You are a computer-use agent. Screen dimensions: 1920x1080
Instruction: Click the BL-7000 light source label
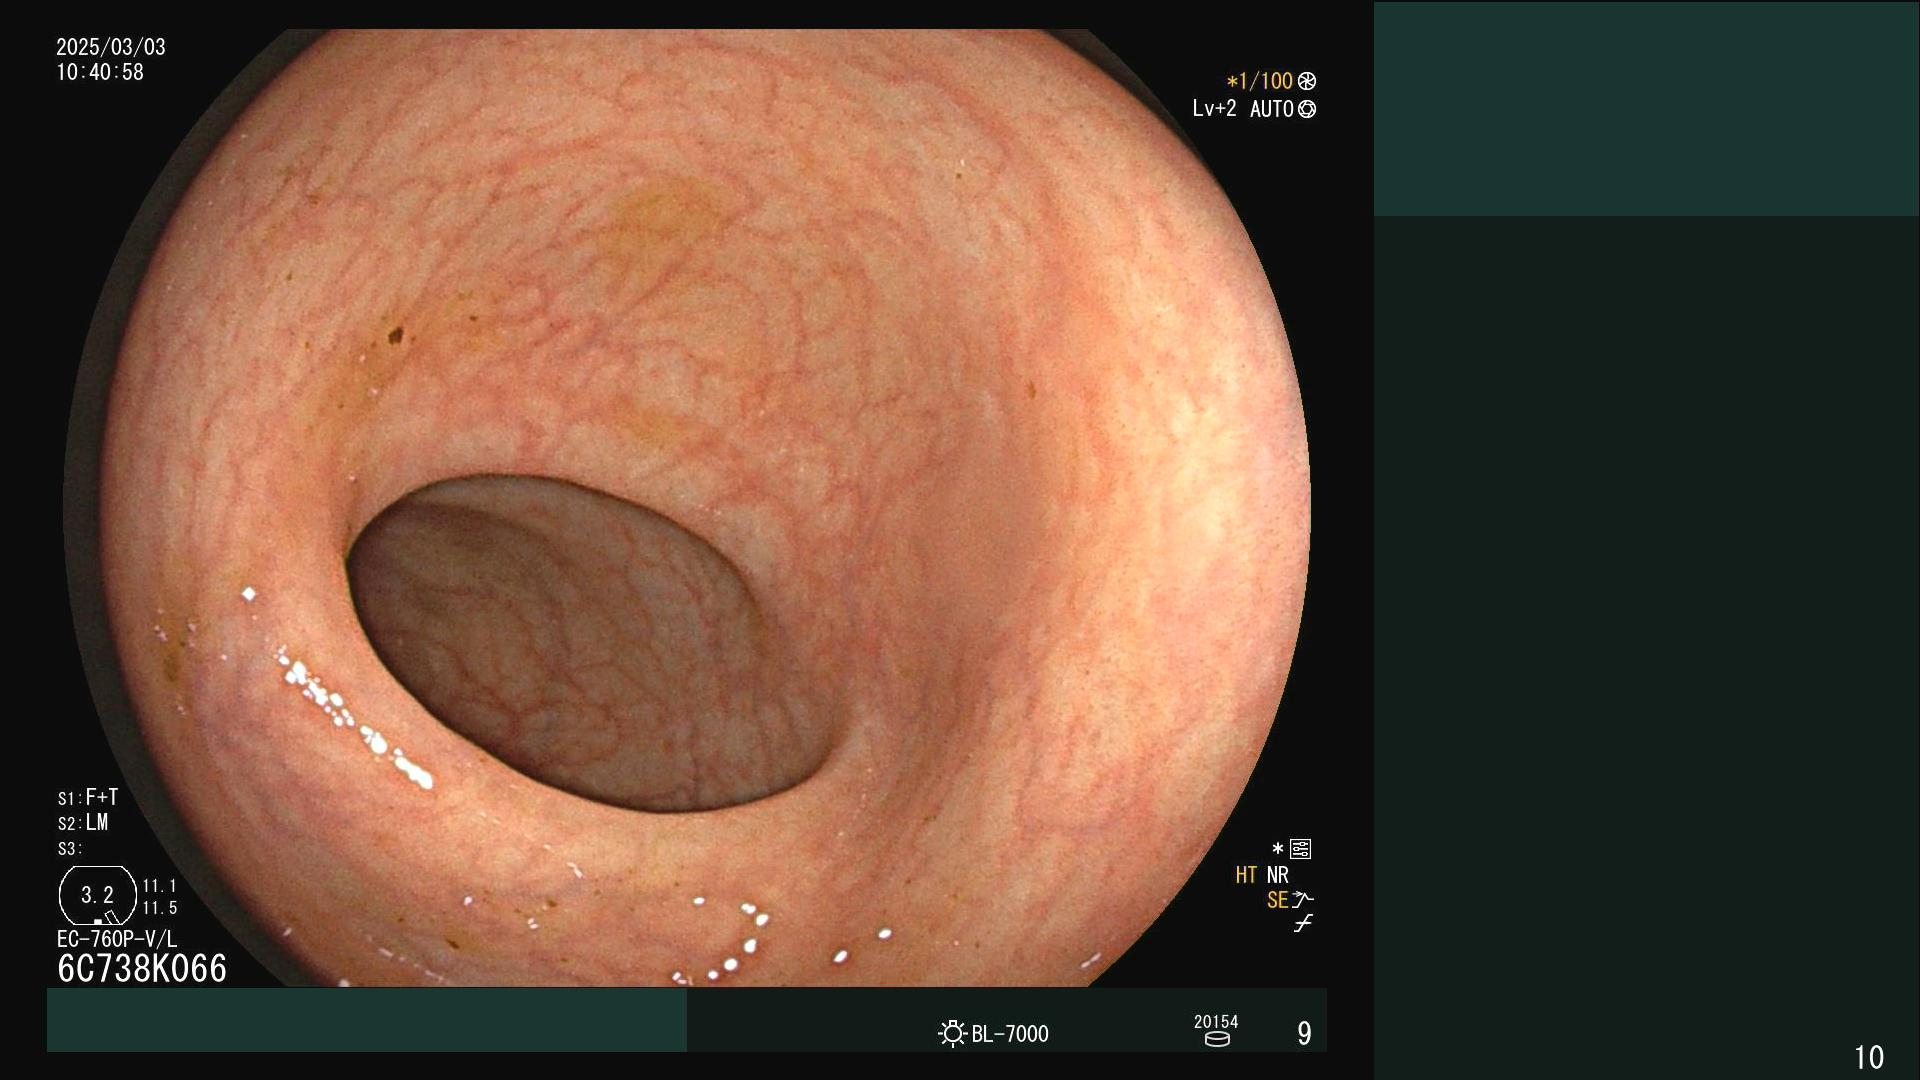tap(1010, 1034)
